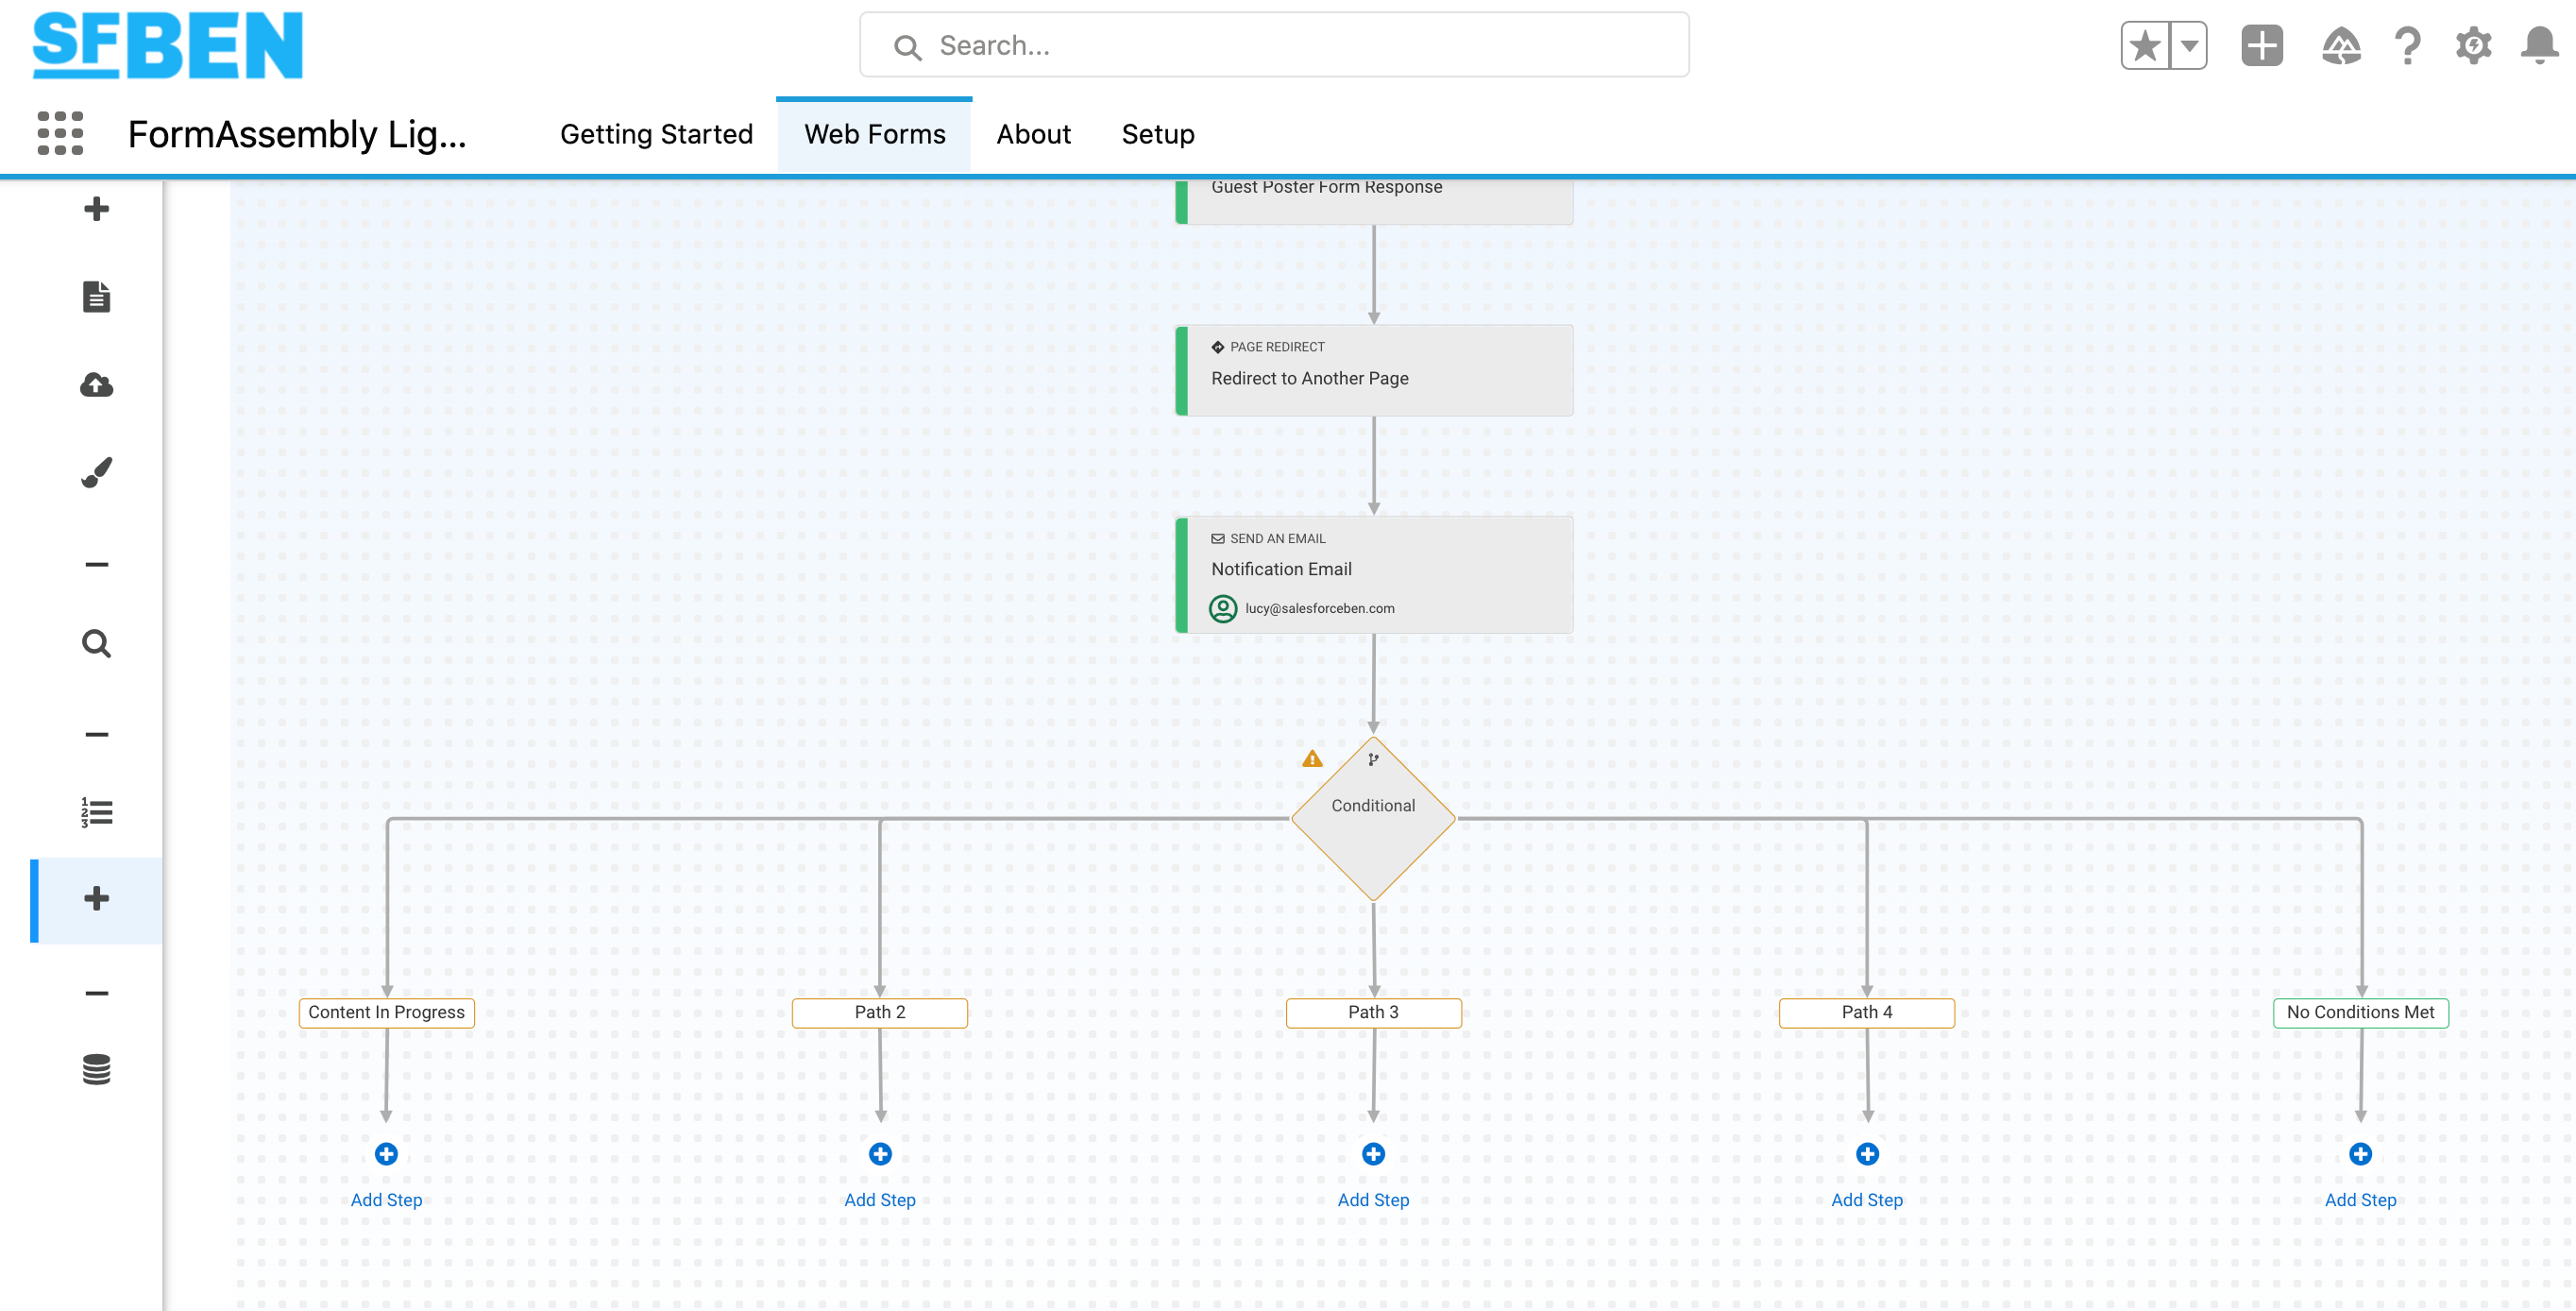
Task: Click plus circle under Path 3
Action: (1373, 1154)
